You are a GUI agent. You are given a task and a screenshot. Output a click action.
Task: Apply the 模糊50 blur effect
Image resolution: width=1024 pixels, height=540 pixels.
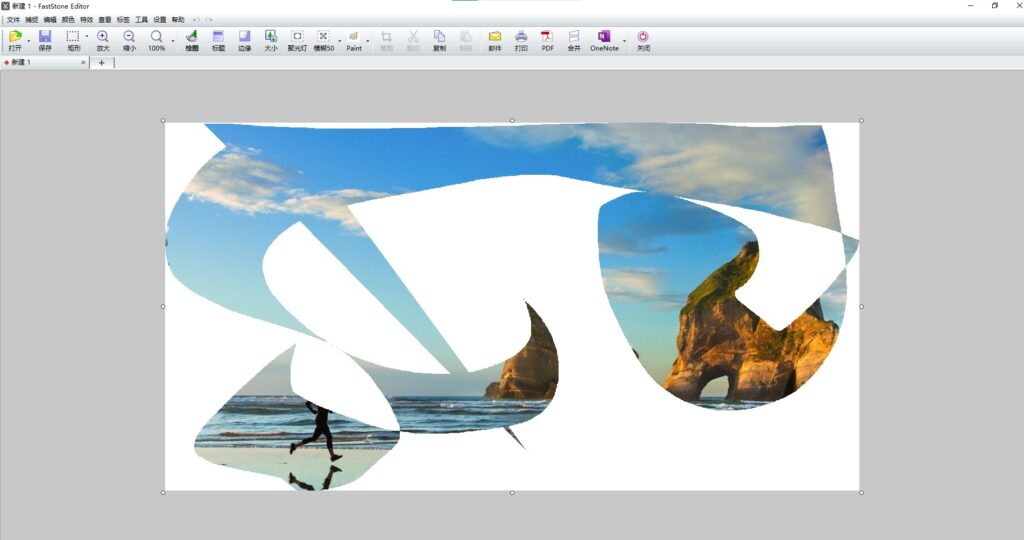tap(323, 40)
